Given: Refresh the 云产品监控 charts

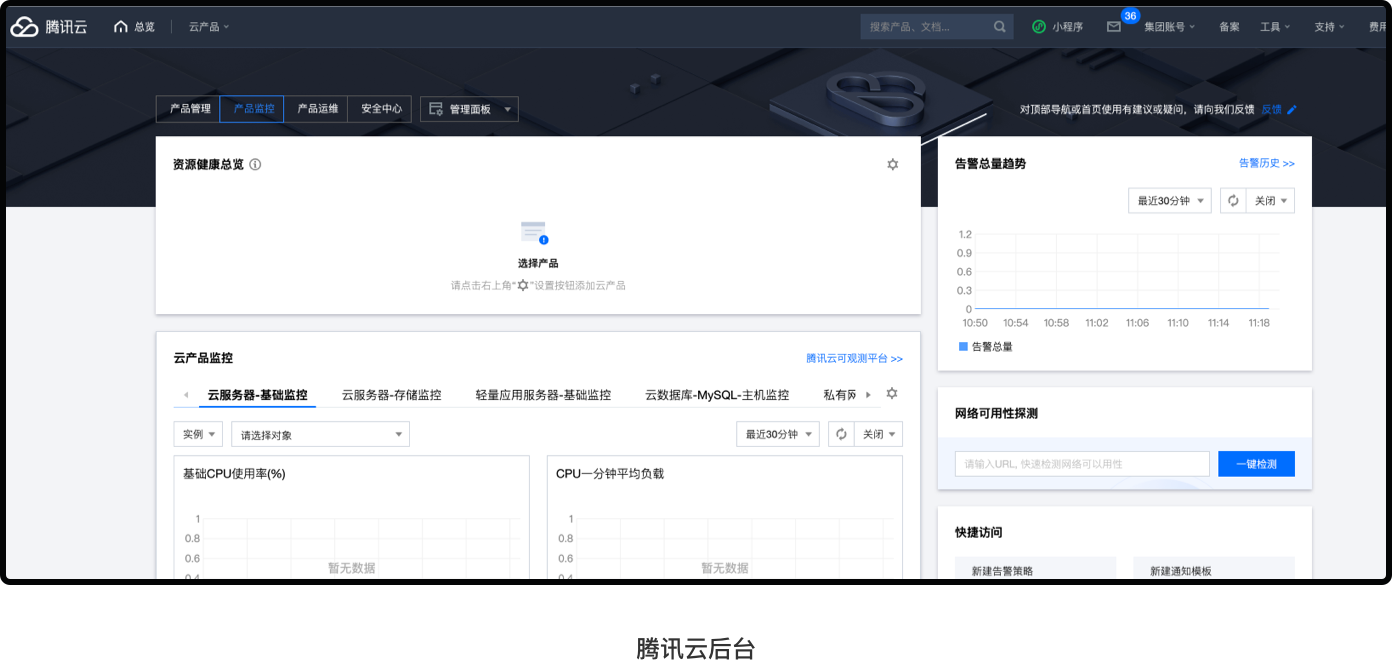Looking at the screenshot, I should 841,434.
